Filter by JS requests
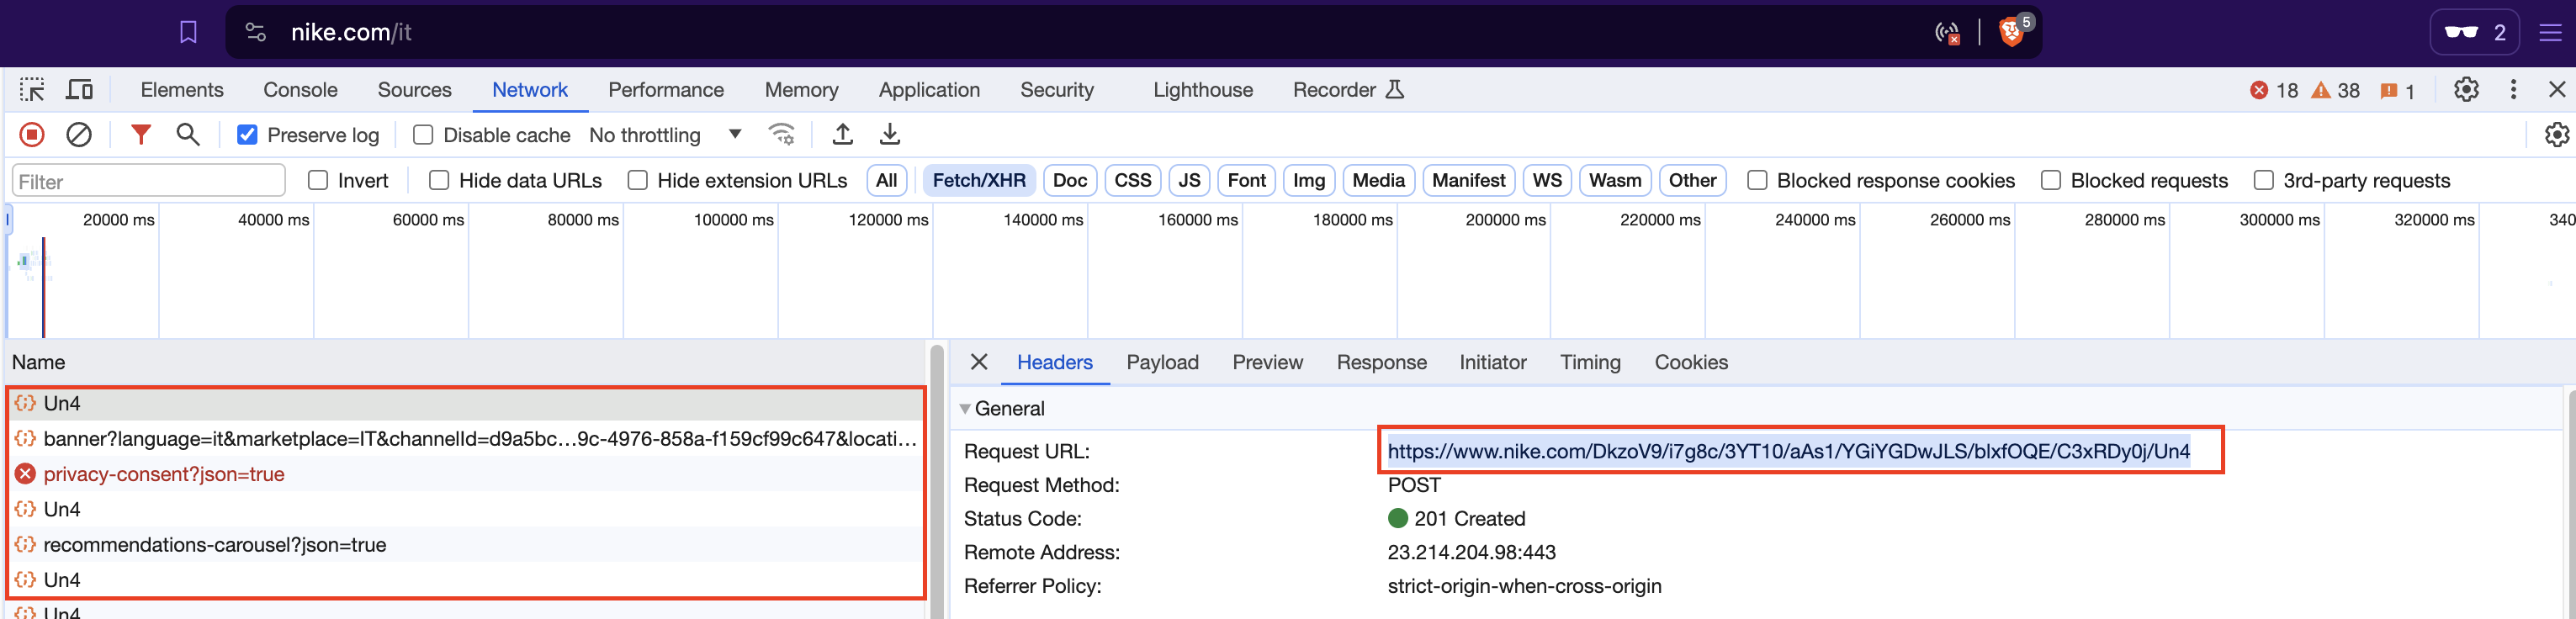The width and height of the screenshot is (2576, 619). (x=1189, y=180)
